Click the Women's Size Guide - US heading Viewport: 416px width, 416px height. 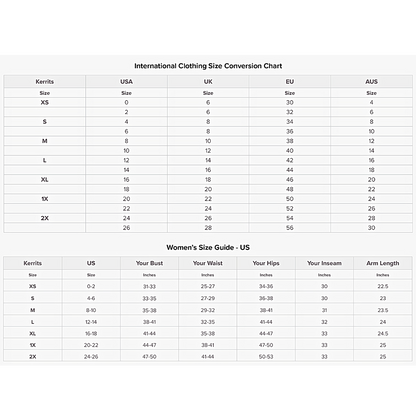[x=208, y=247]
